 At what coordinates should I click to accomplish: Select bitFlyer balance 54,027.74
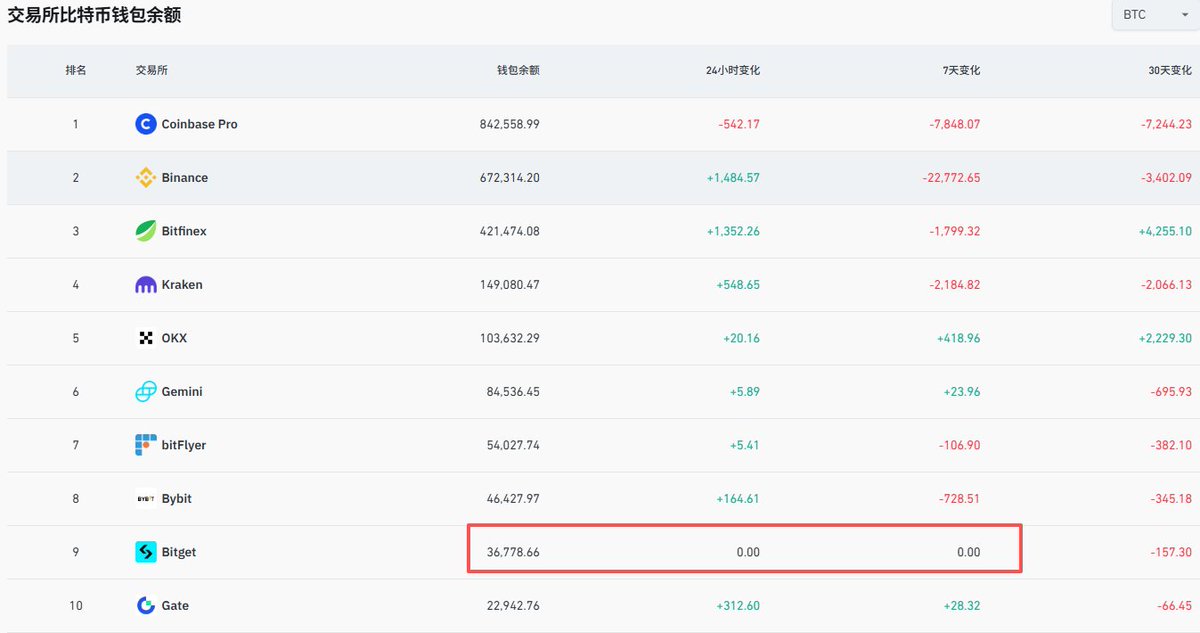(x=513, y=445)
